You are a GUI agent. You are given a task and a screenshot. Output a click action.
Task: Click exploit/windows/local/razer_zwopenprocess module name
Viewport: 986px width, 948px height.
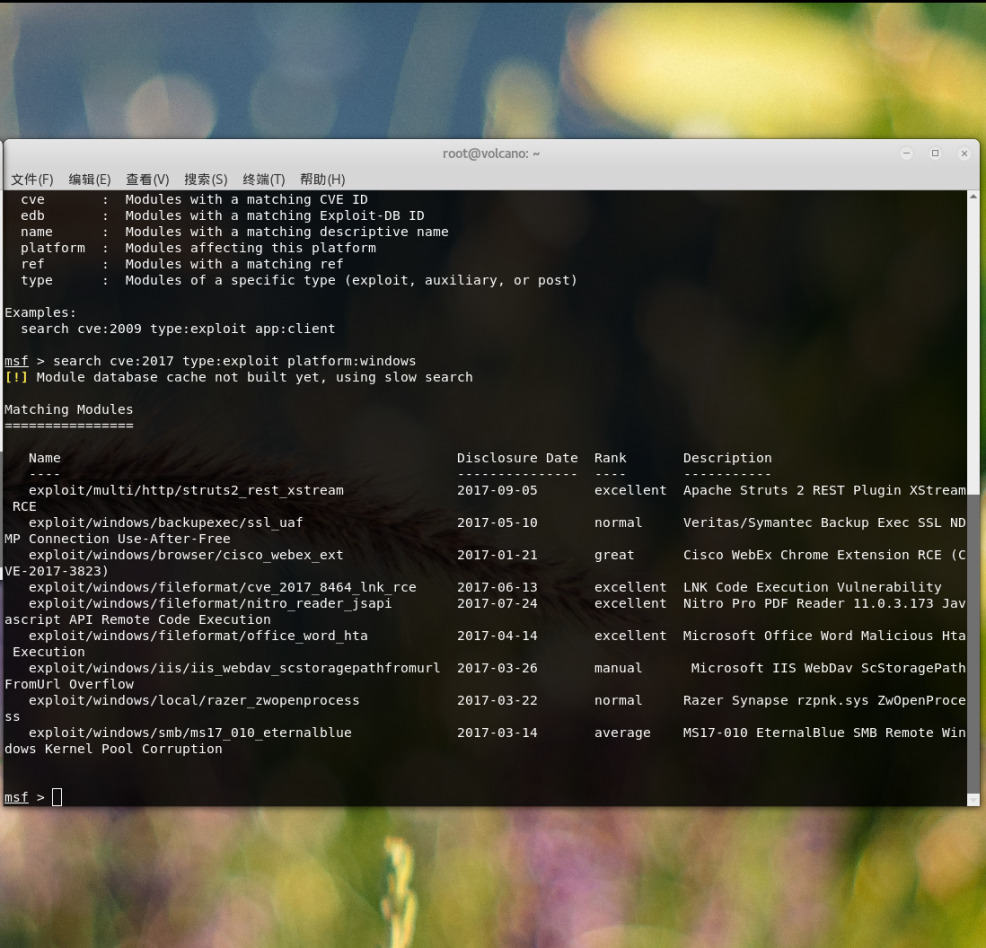(x=194, y=700)
